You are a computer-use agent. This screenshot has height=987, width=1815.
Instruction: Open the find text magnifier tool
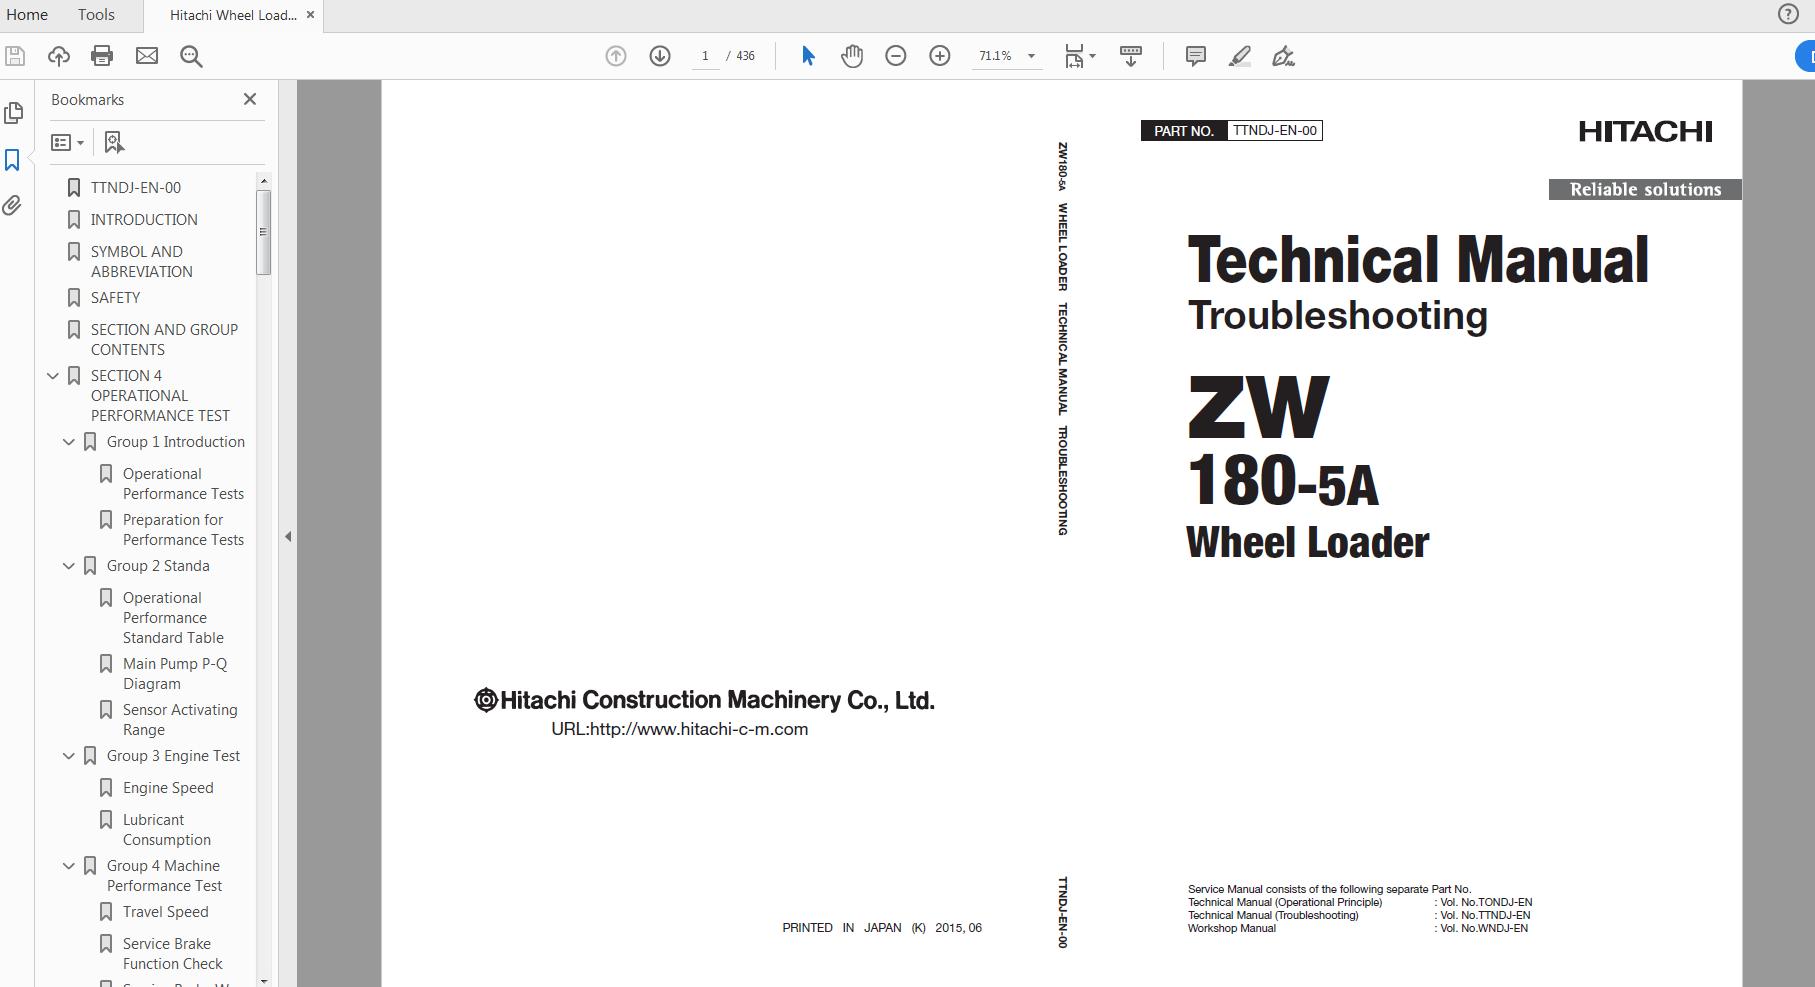(191, 56)
